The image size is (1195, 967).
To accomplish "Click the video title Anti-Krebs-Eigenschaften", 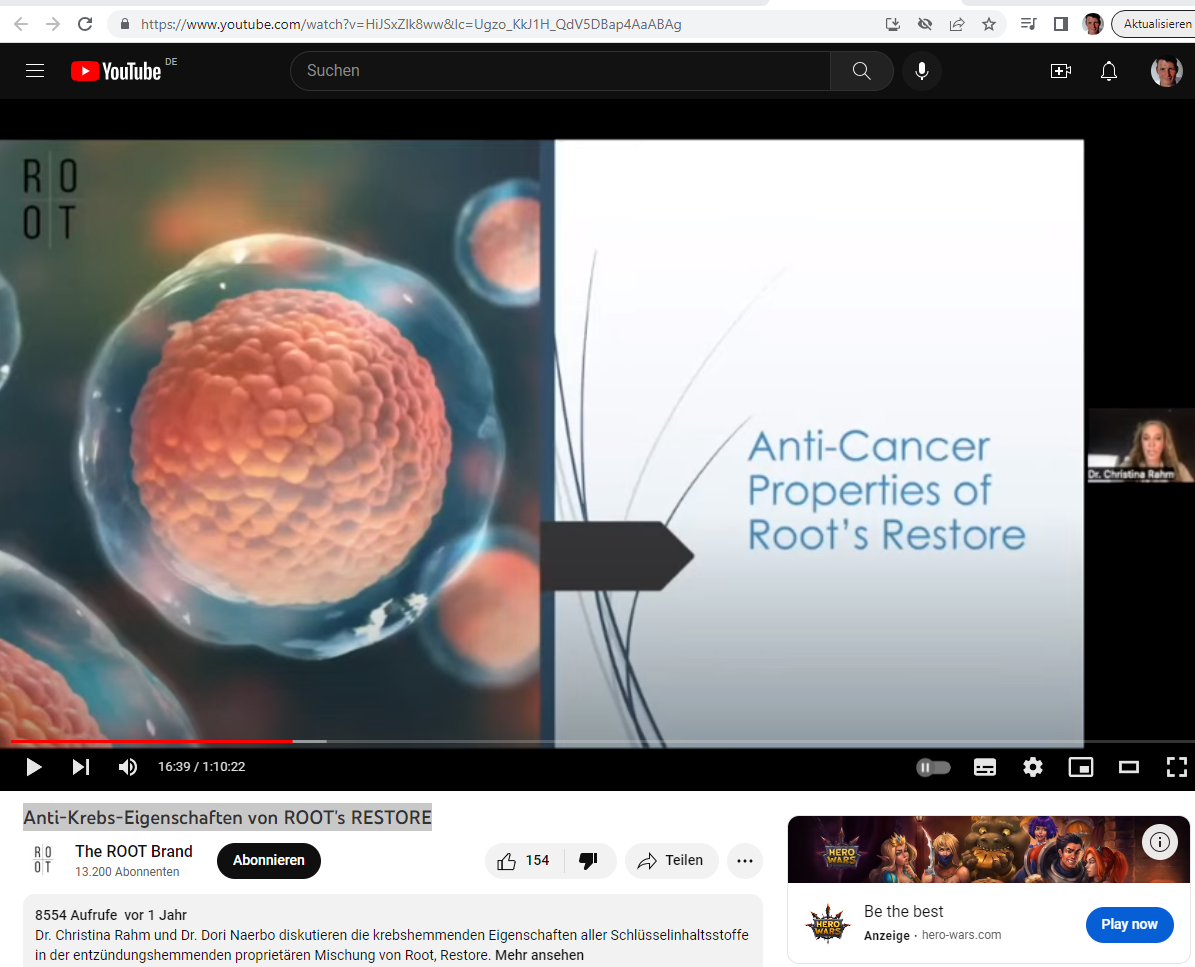I will [x=227, y=817].
